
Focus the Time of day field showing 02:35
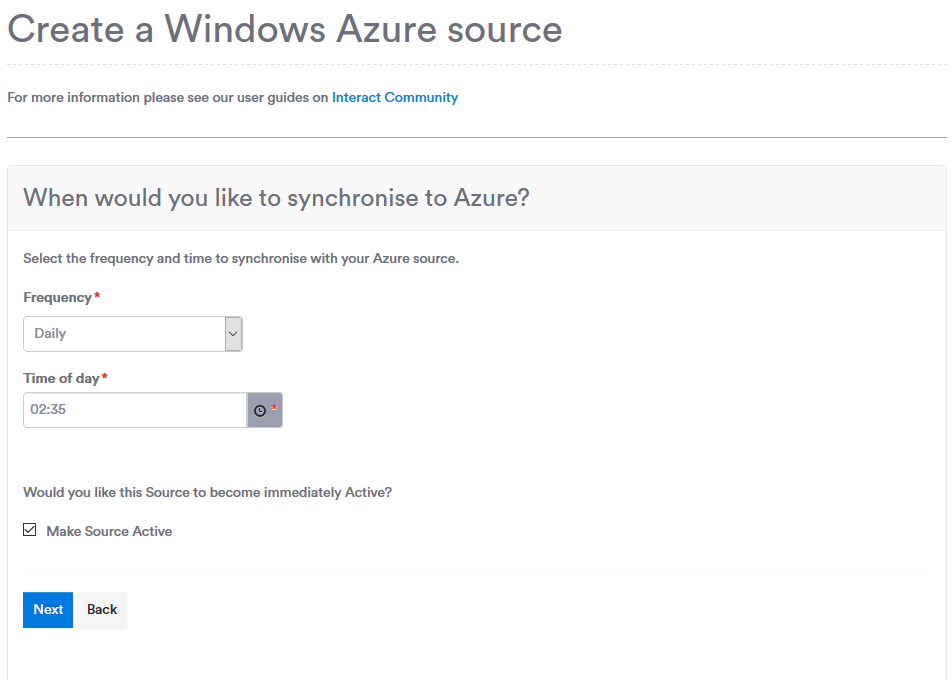tap(135, 410)
